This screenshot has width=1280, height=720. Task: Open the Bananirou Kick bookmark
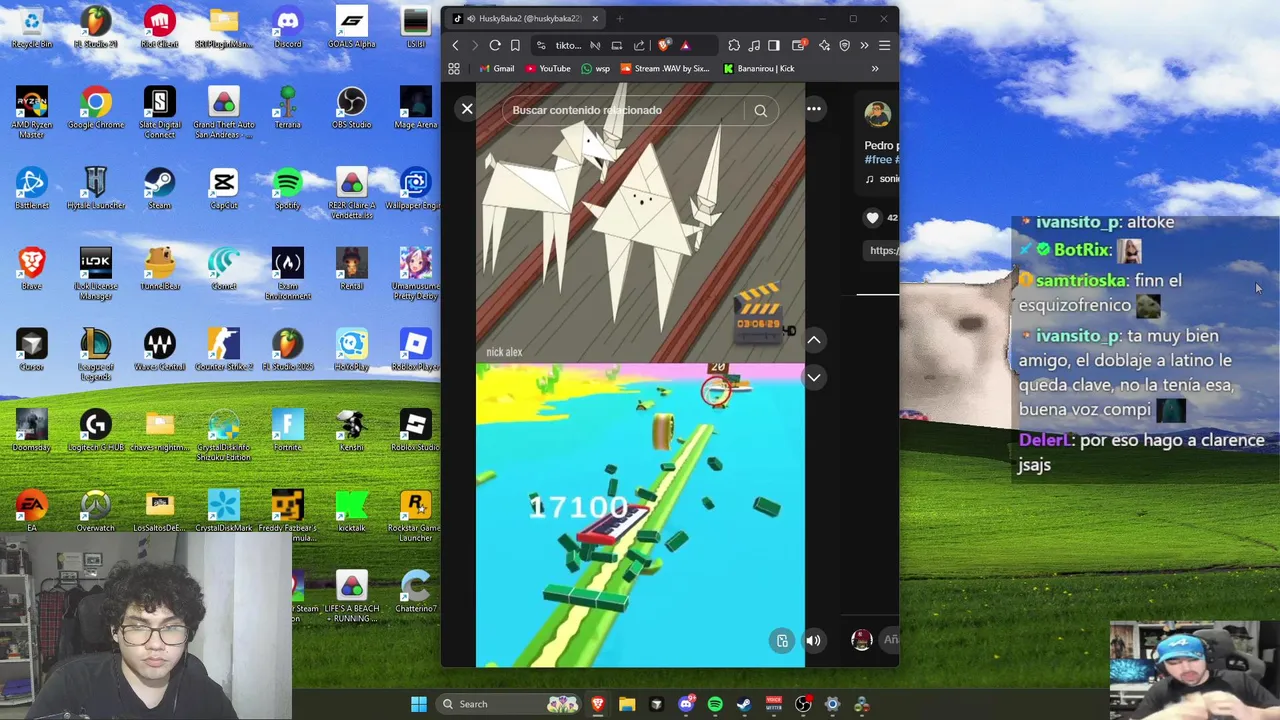pos(759,69)
